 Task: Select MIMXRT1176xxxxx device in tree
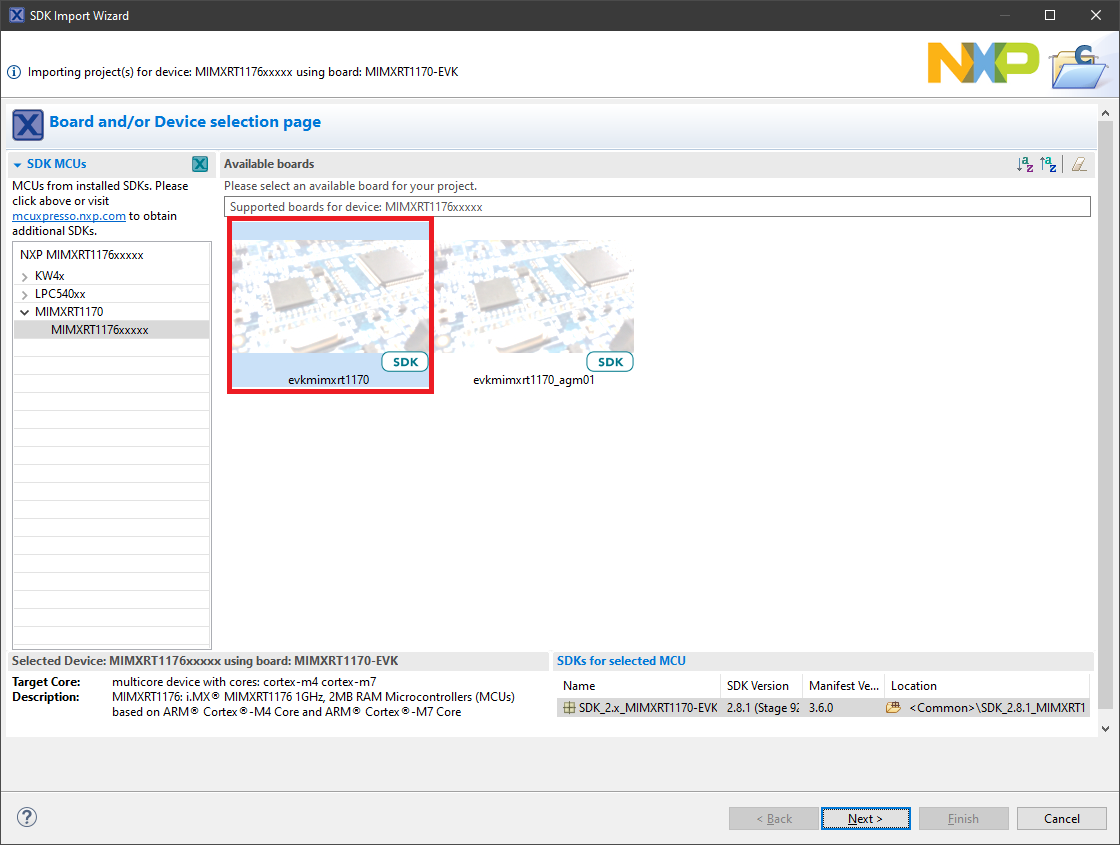[99, 330]
